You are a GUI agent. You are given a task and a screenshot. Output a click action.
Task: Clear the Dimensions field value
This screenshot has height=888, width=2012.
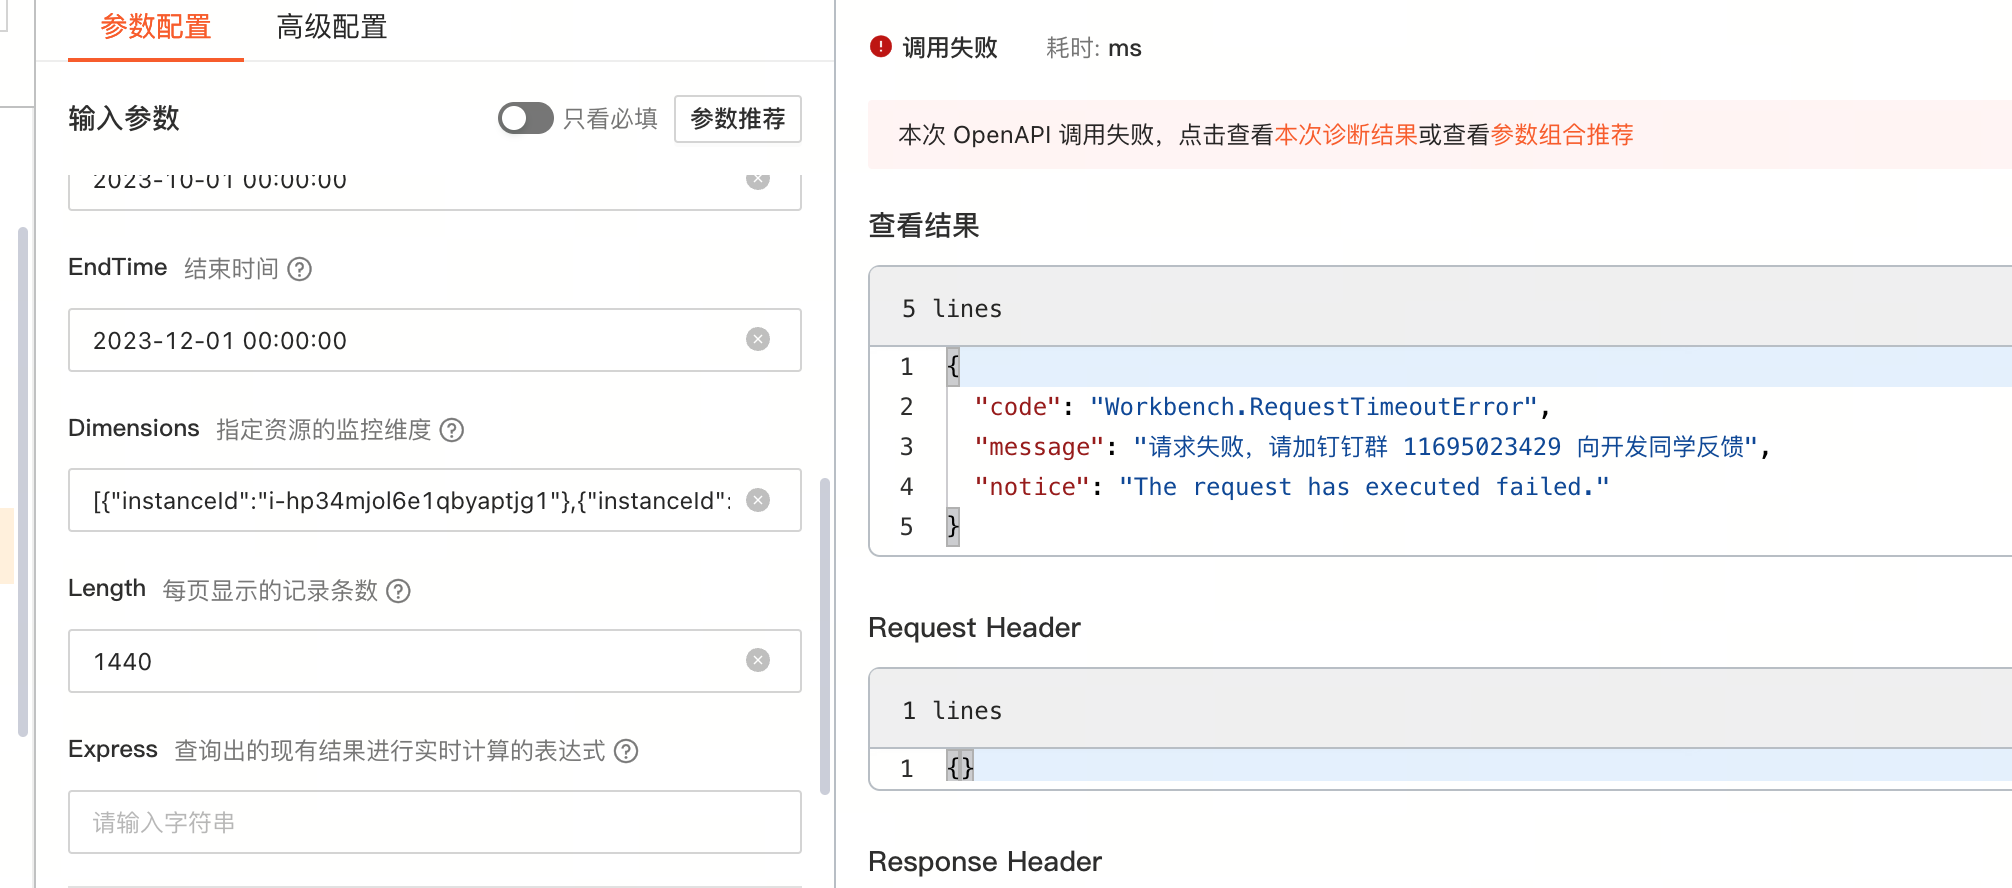(x=758, y=500)
